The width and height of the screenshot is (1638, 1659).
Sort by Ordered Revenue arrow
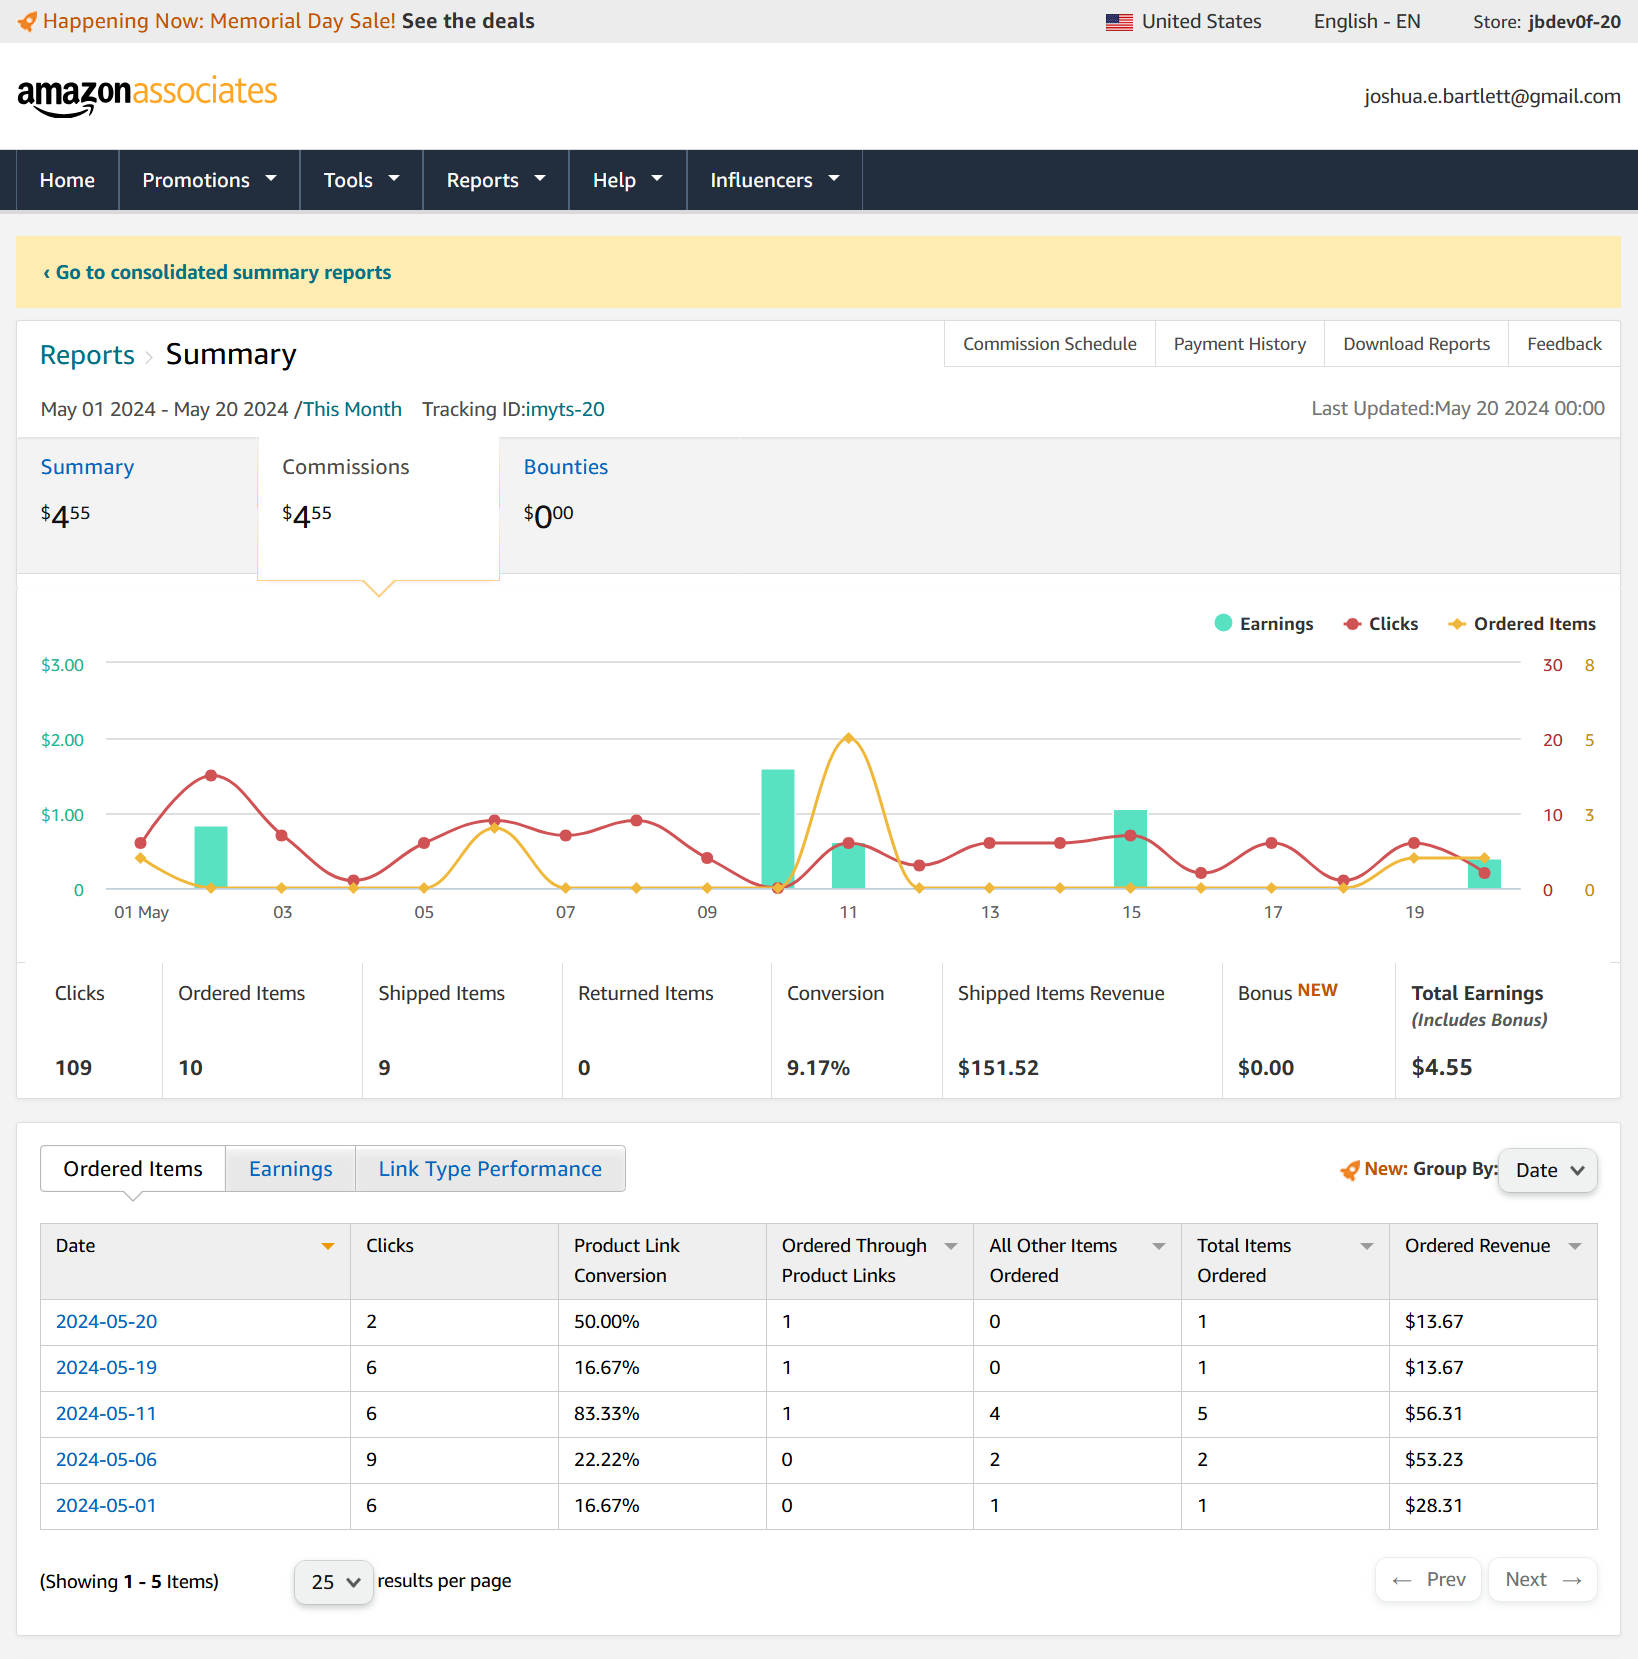point(1575,1246)
